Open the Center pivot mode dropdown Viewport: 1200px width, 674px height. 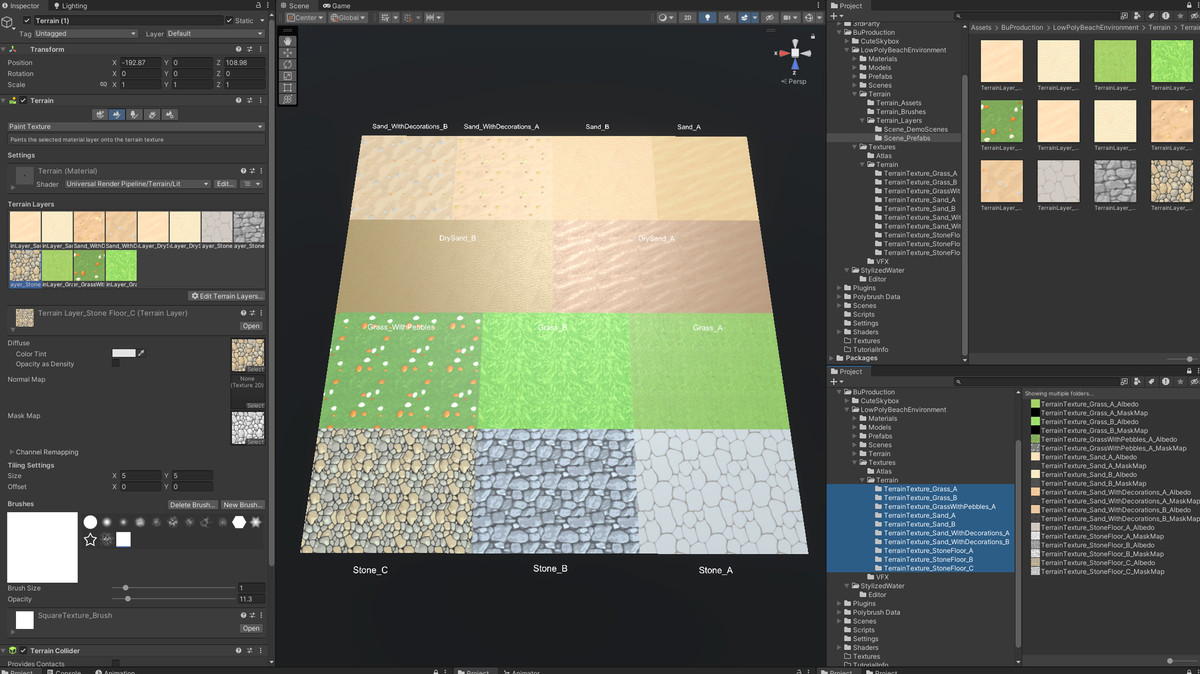click(x=305, y=18)
